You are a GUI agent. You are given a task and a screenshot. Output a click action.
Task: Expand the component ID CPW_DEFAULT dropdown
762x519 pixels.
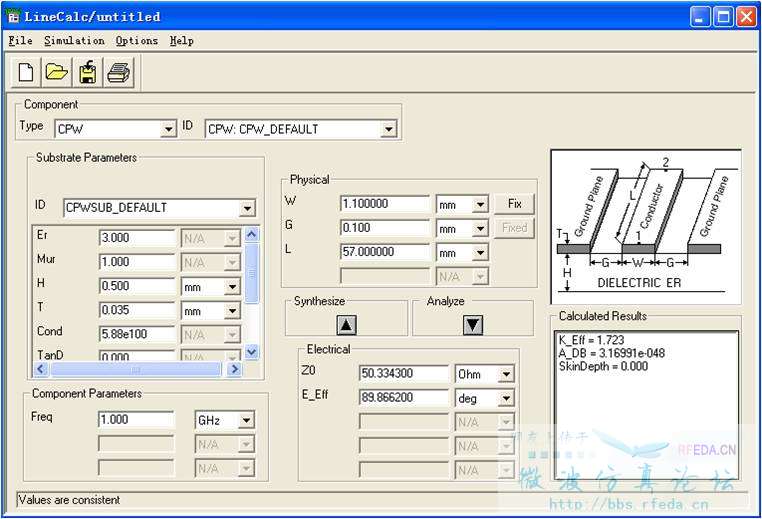388,130
